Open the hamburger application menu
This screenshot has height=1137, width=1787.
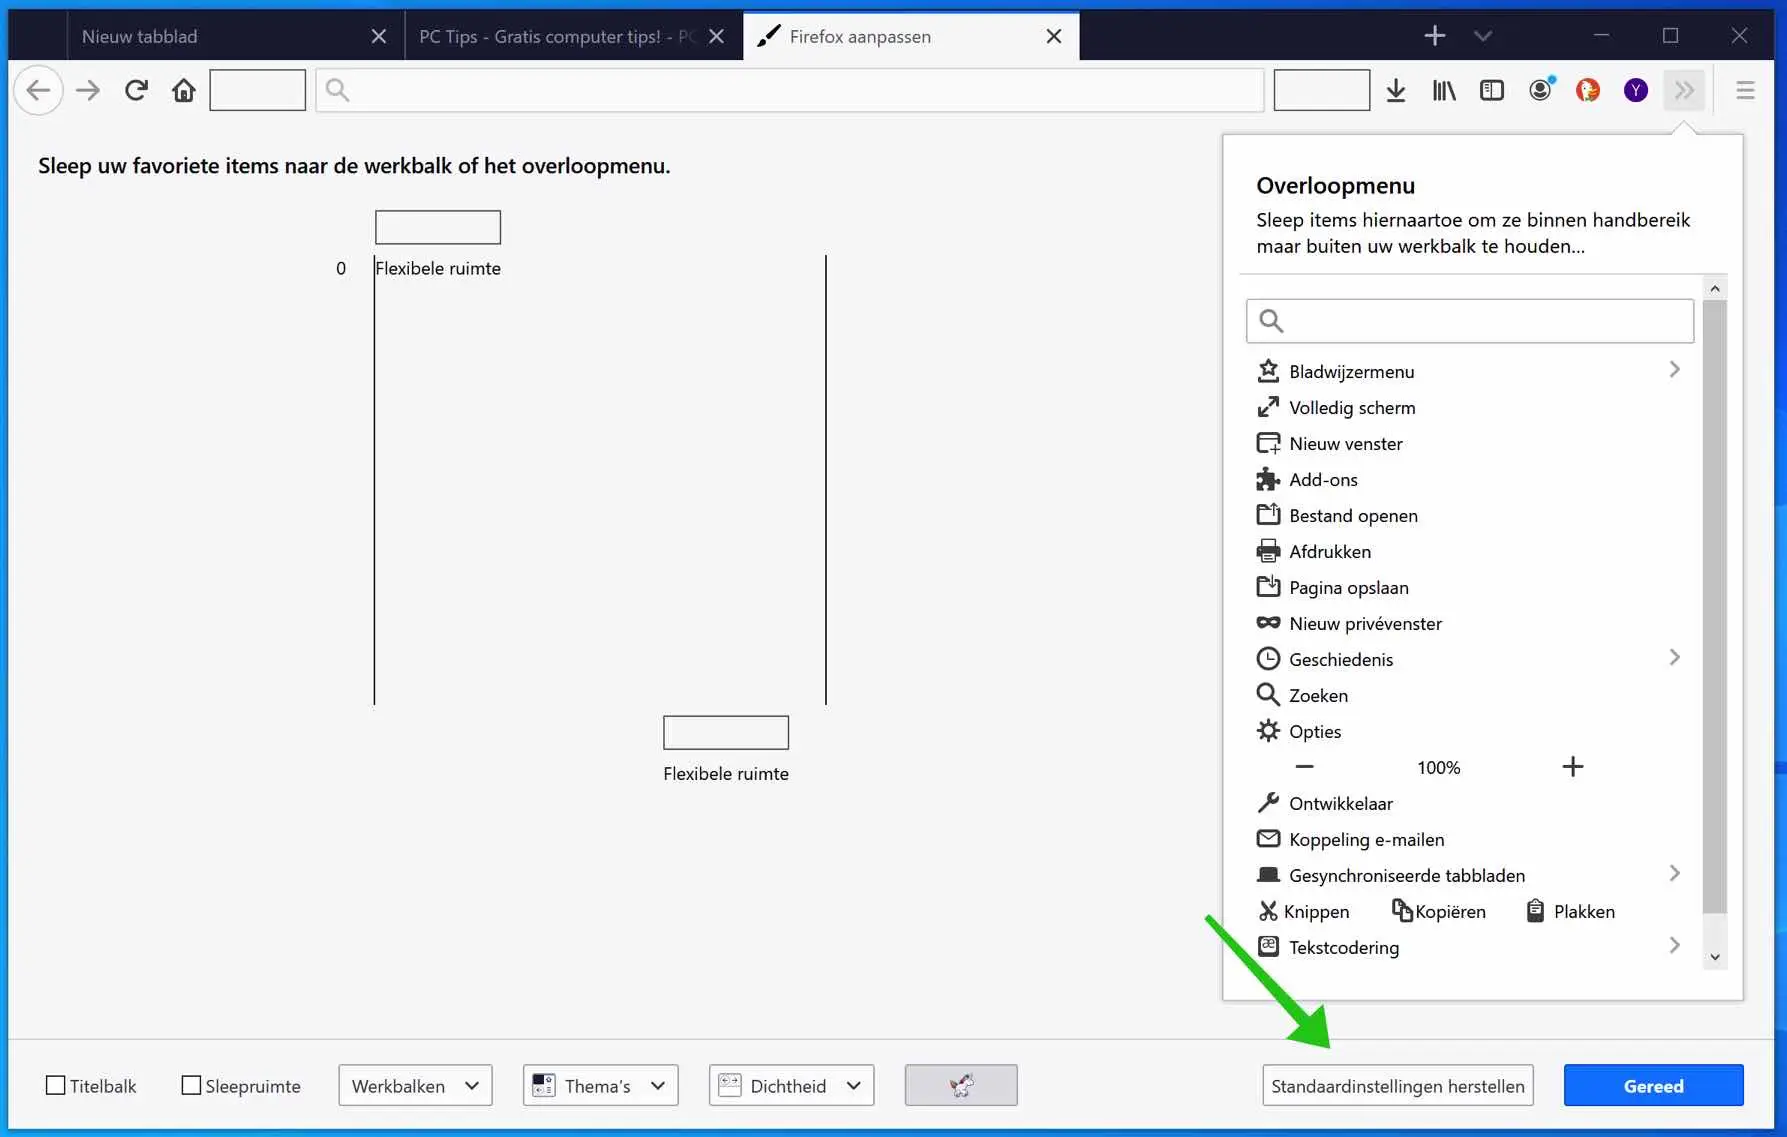pyautogui.click(x=1746, y=91)
